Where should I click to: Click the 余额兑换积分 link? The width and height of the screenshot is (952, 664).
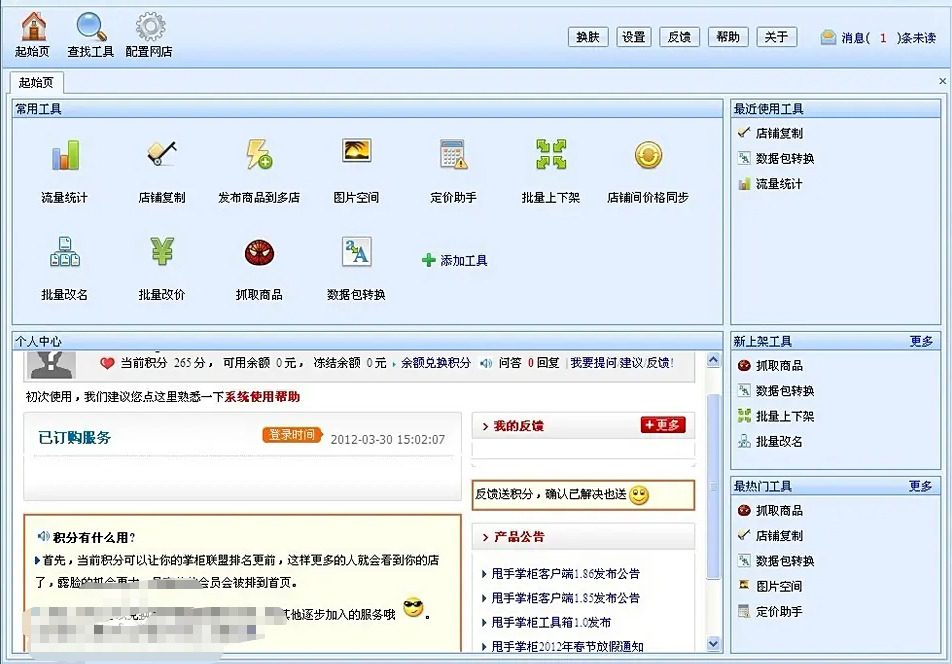(435, 362)
